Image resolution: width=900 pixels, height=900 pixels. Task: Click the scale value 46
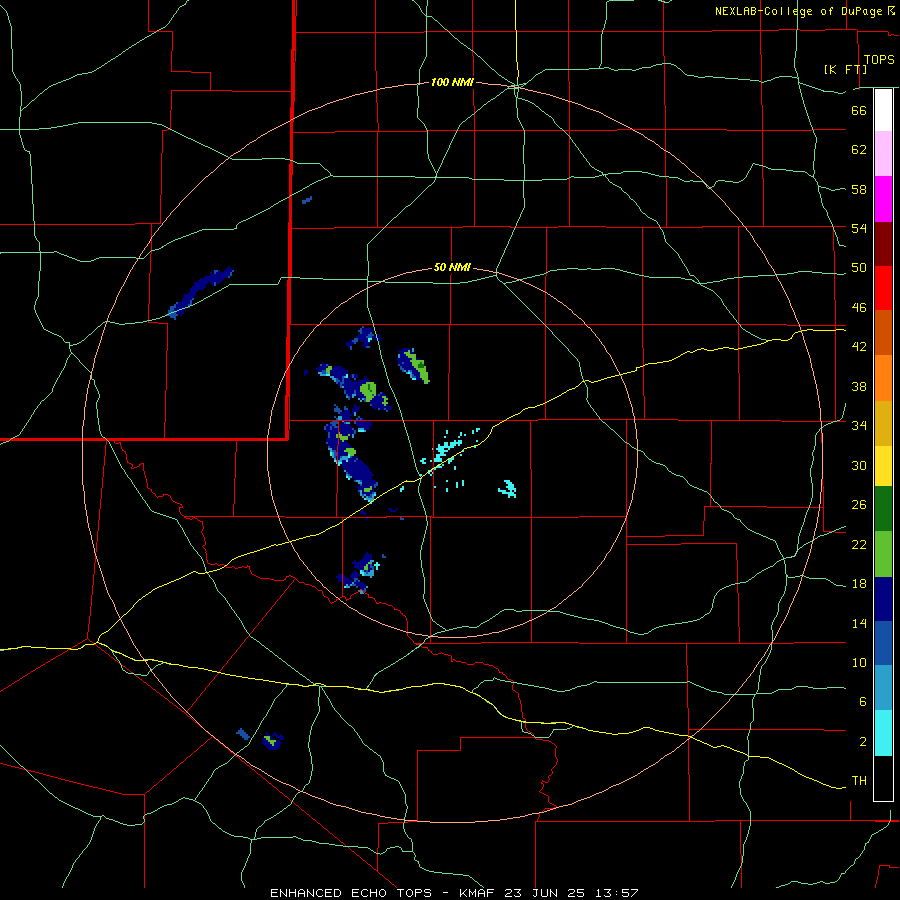[859, 308]
